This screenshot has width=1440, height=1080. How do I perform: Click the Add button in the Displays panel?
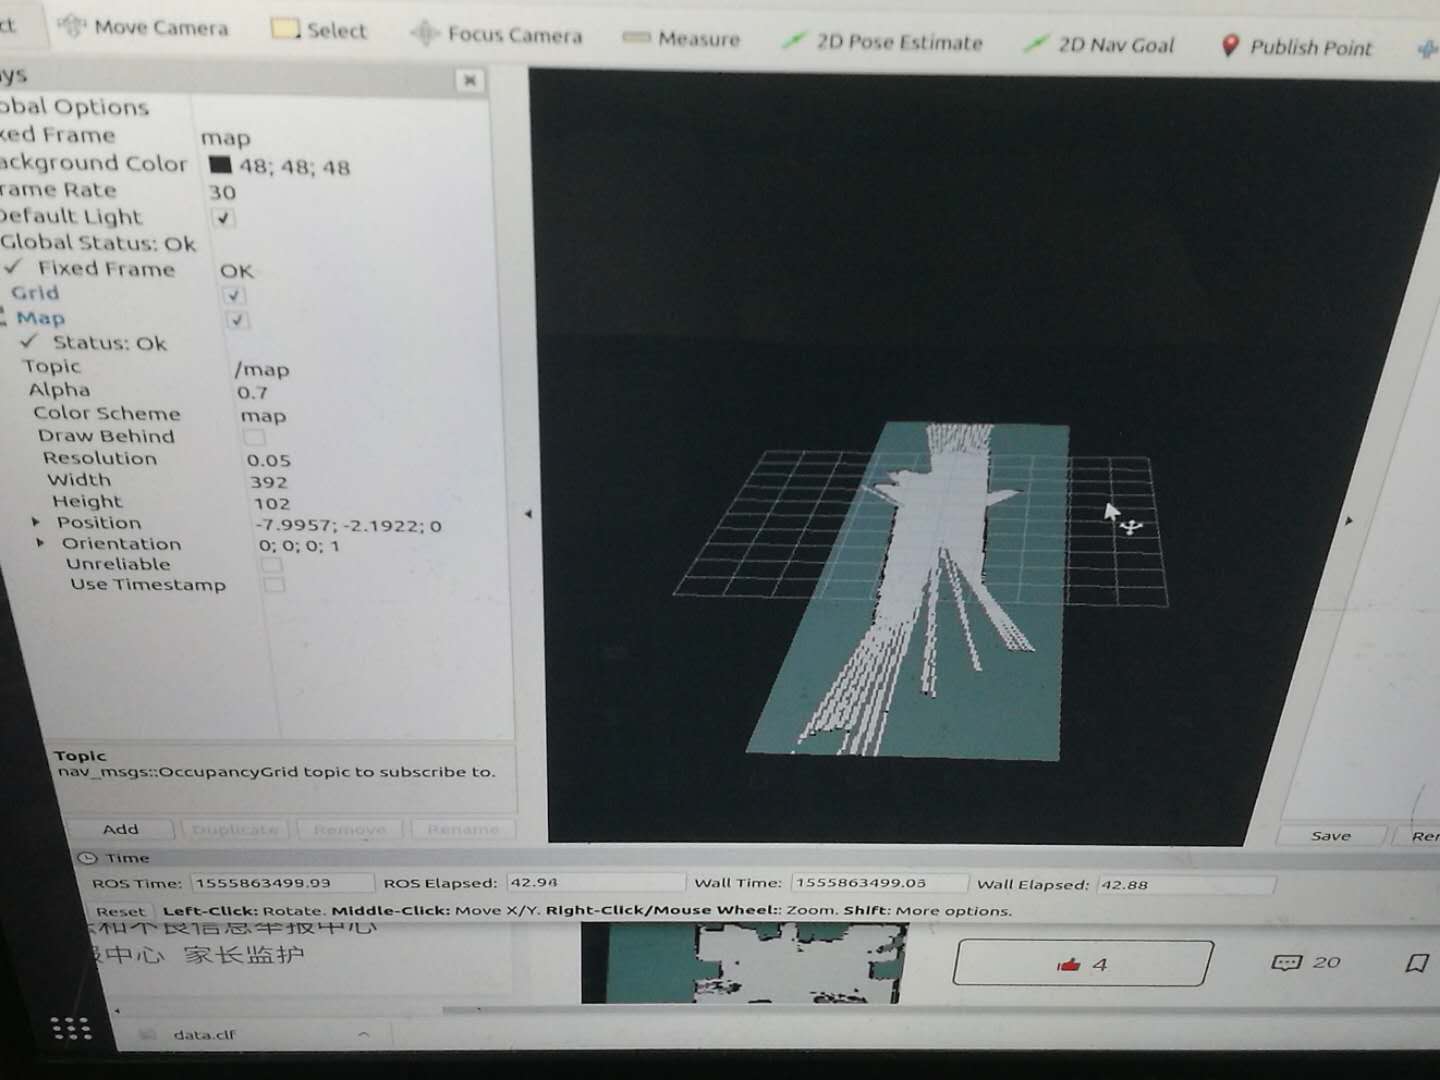[x=122, y=829]
